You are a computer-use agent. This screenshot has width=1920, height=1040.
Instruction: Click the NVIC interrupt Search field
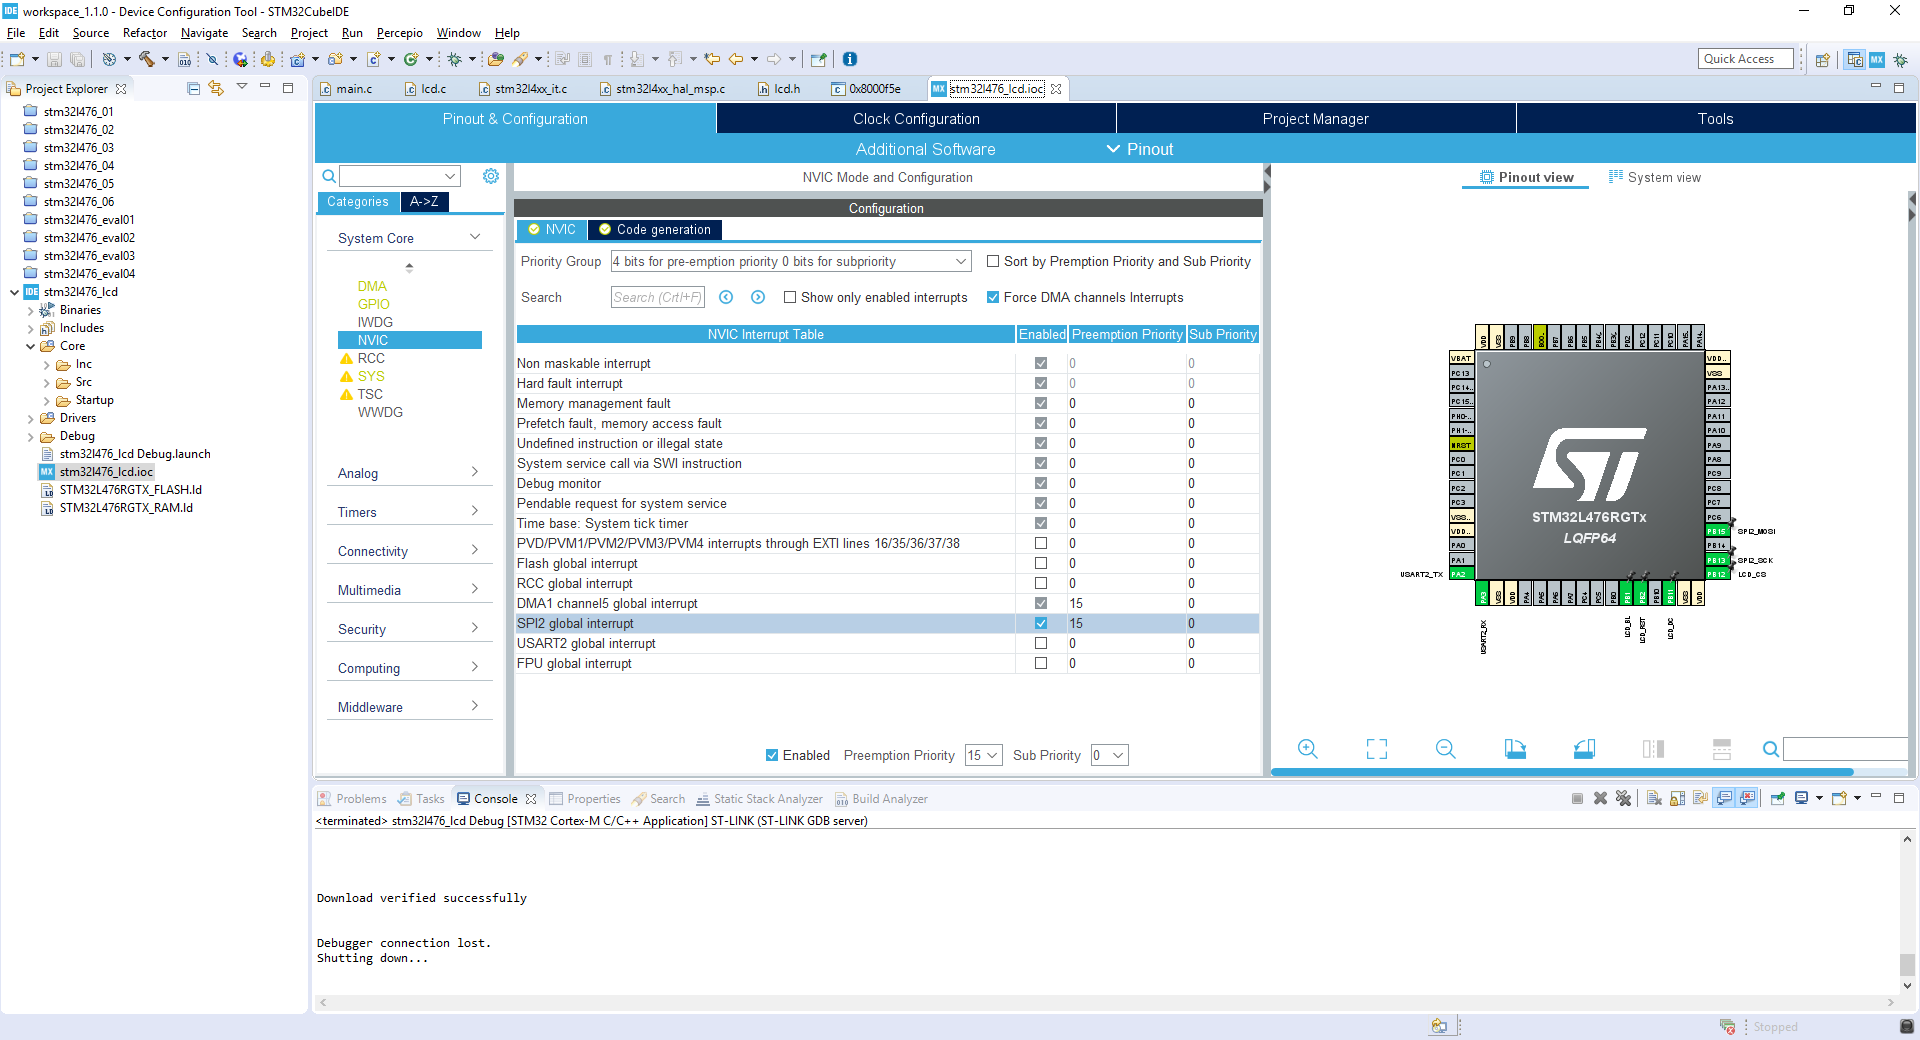coord(658,297)
